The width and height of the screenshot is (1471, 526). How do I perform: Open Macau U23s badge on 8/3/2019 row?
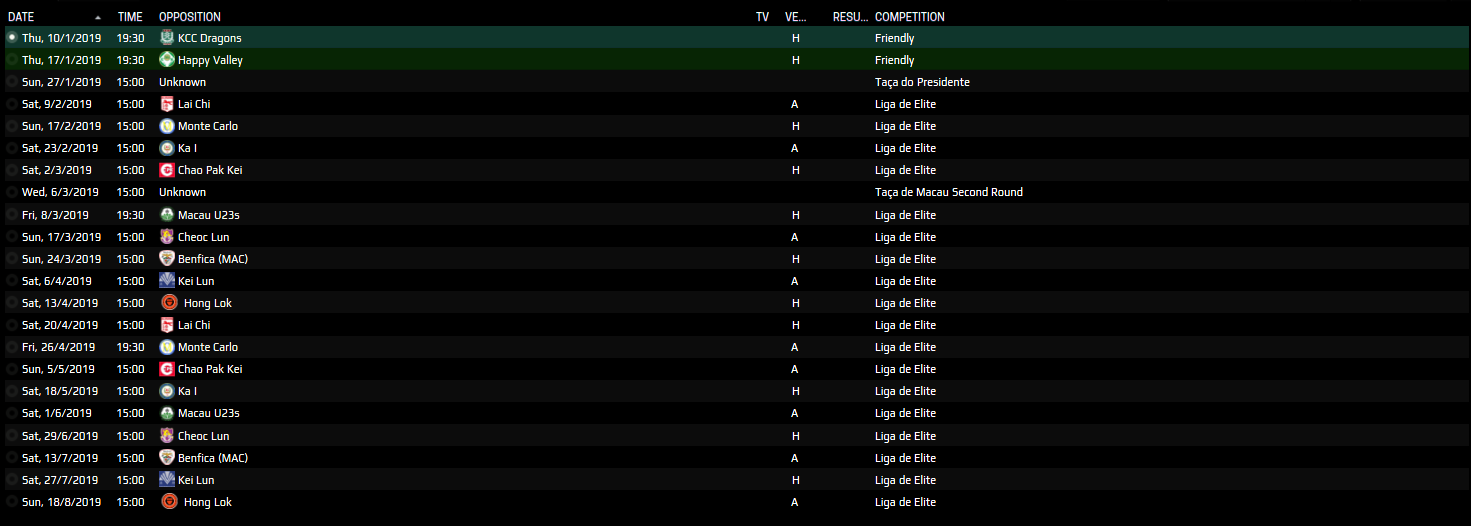coord(167,215)
